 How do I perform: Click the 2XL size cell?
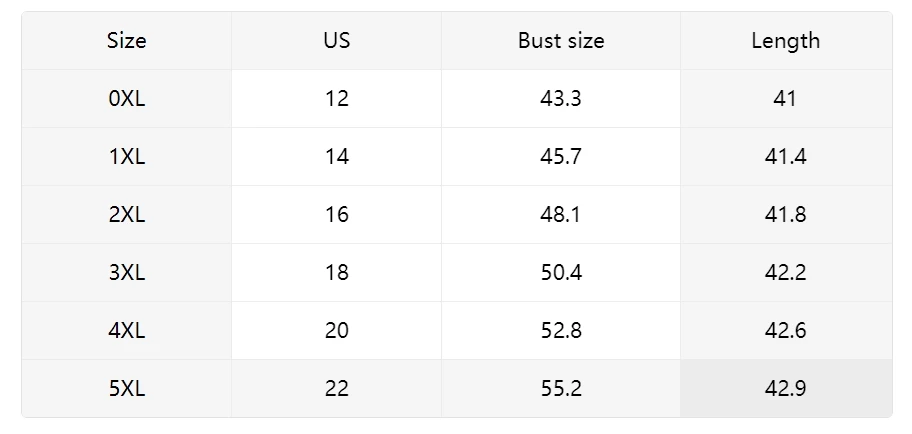(127, 215)
